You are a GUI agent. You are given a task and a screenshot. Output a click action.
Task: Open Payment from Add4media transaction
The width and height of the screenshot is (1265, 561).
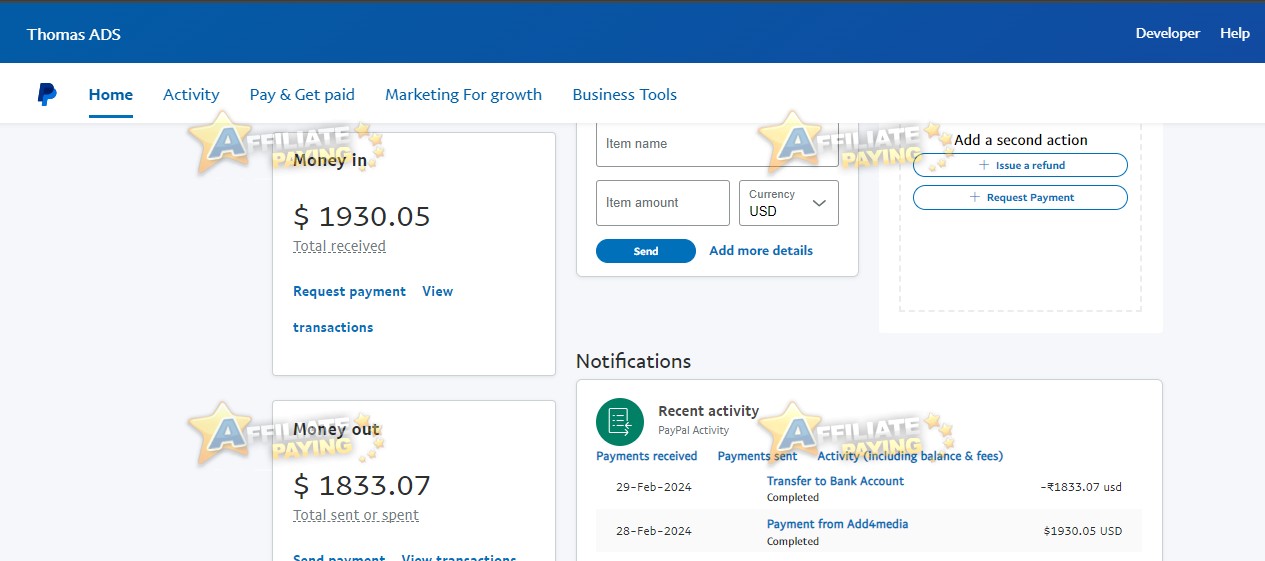[x=837, y=524]
